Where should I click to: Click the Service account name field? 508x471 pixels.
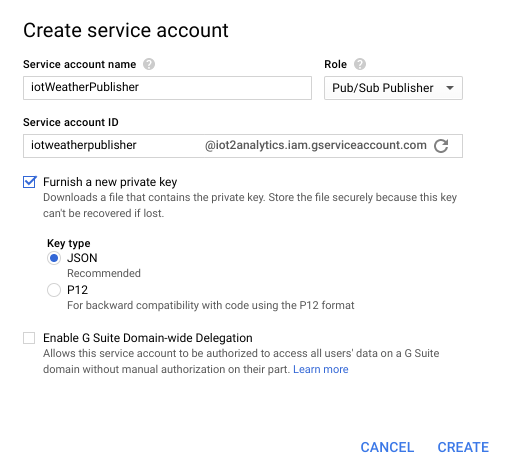(x=167, y=88)
